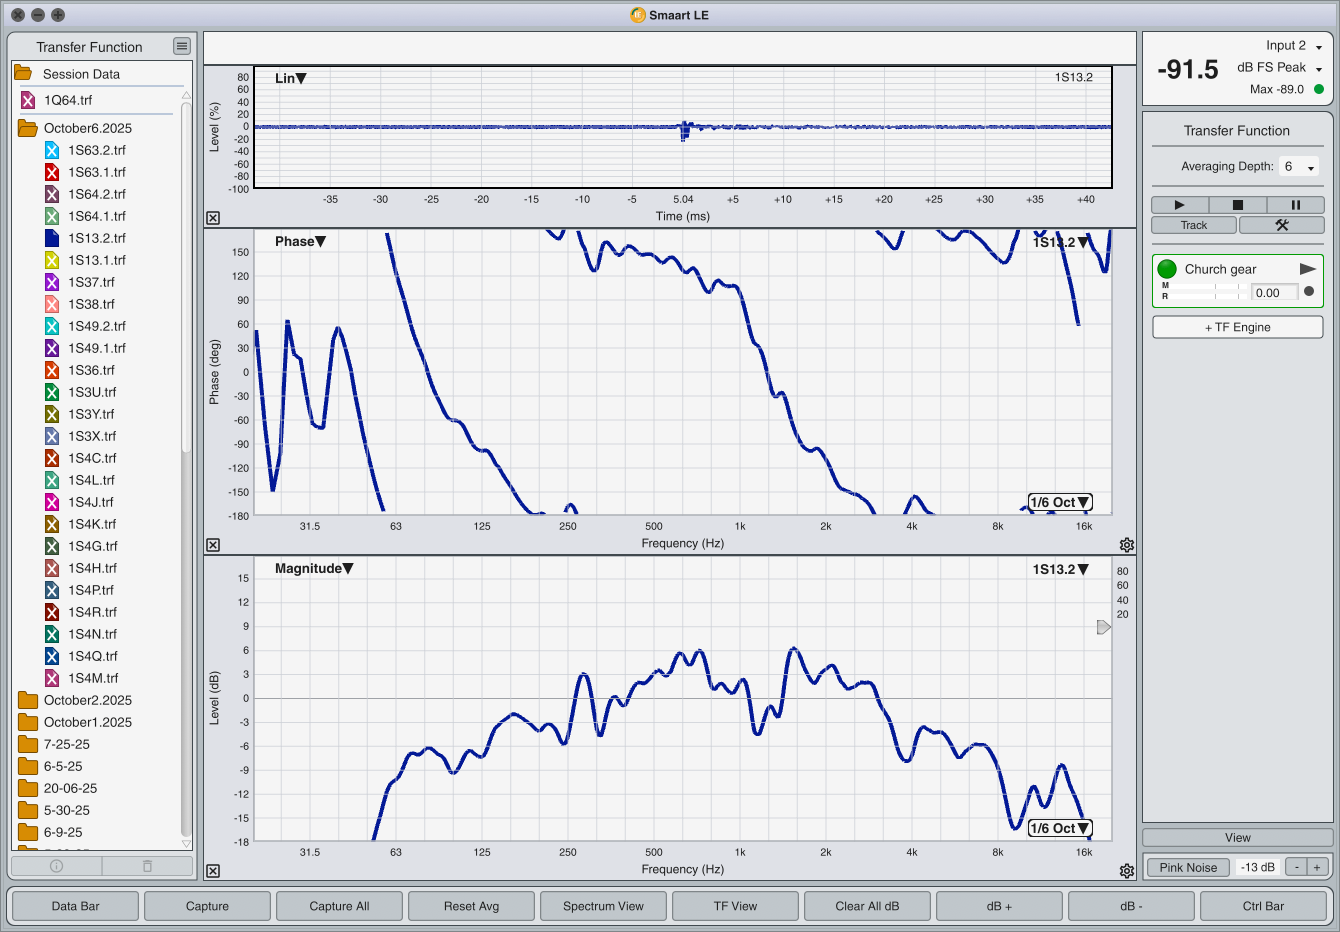The height and width of the screenshot is (932, 1340).
Task: Toggle visibility of the 1S49.2.trf trace
Action: (x=52, y=326)
